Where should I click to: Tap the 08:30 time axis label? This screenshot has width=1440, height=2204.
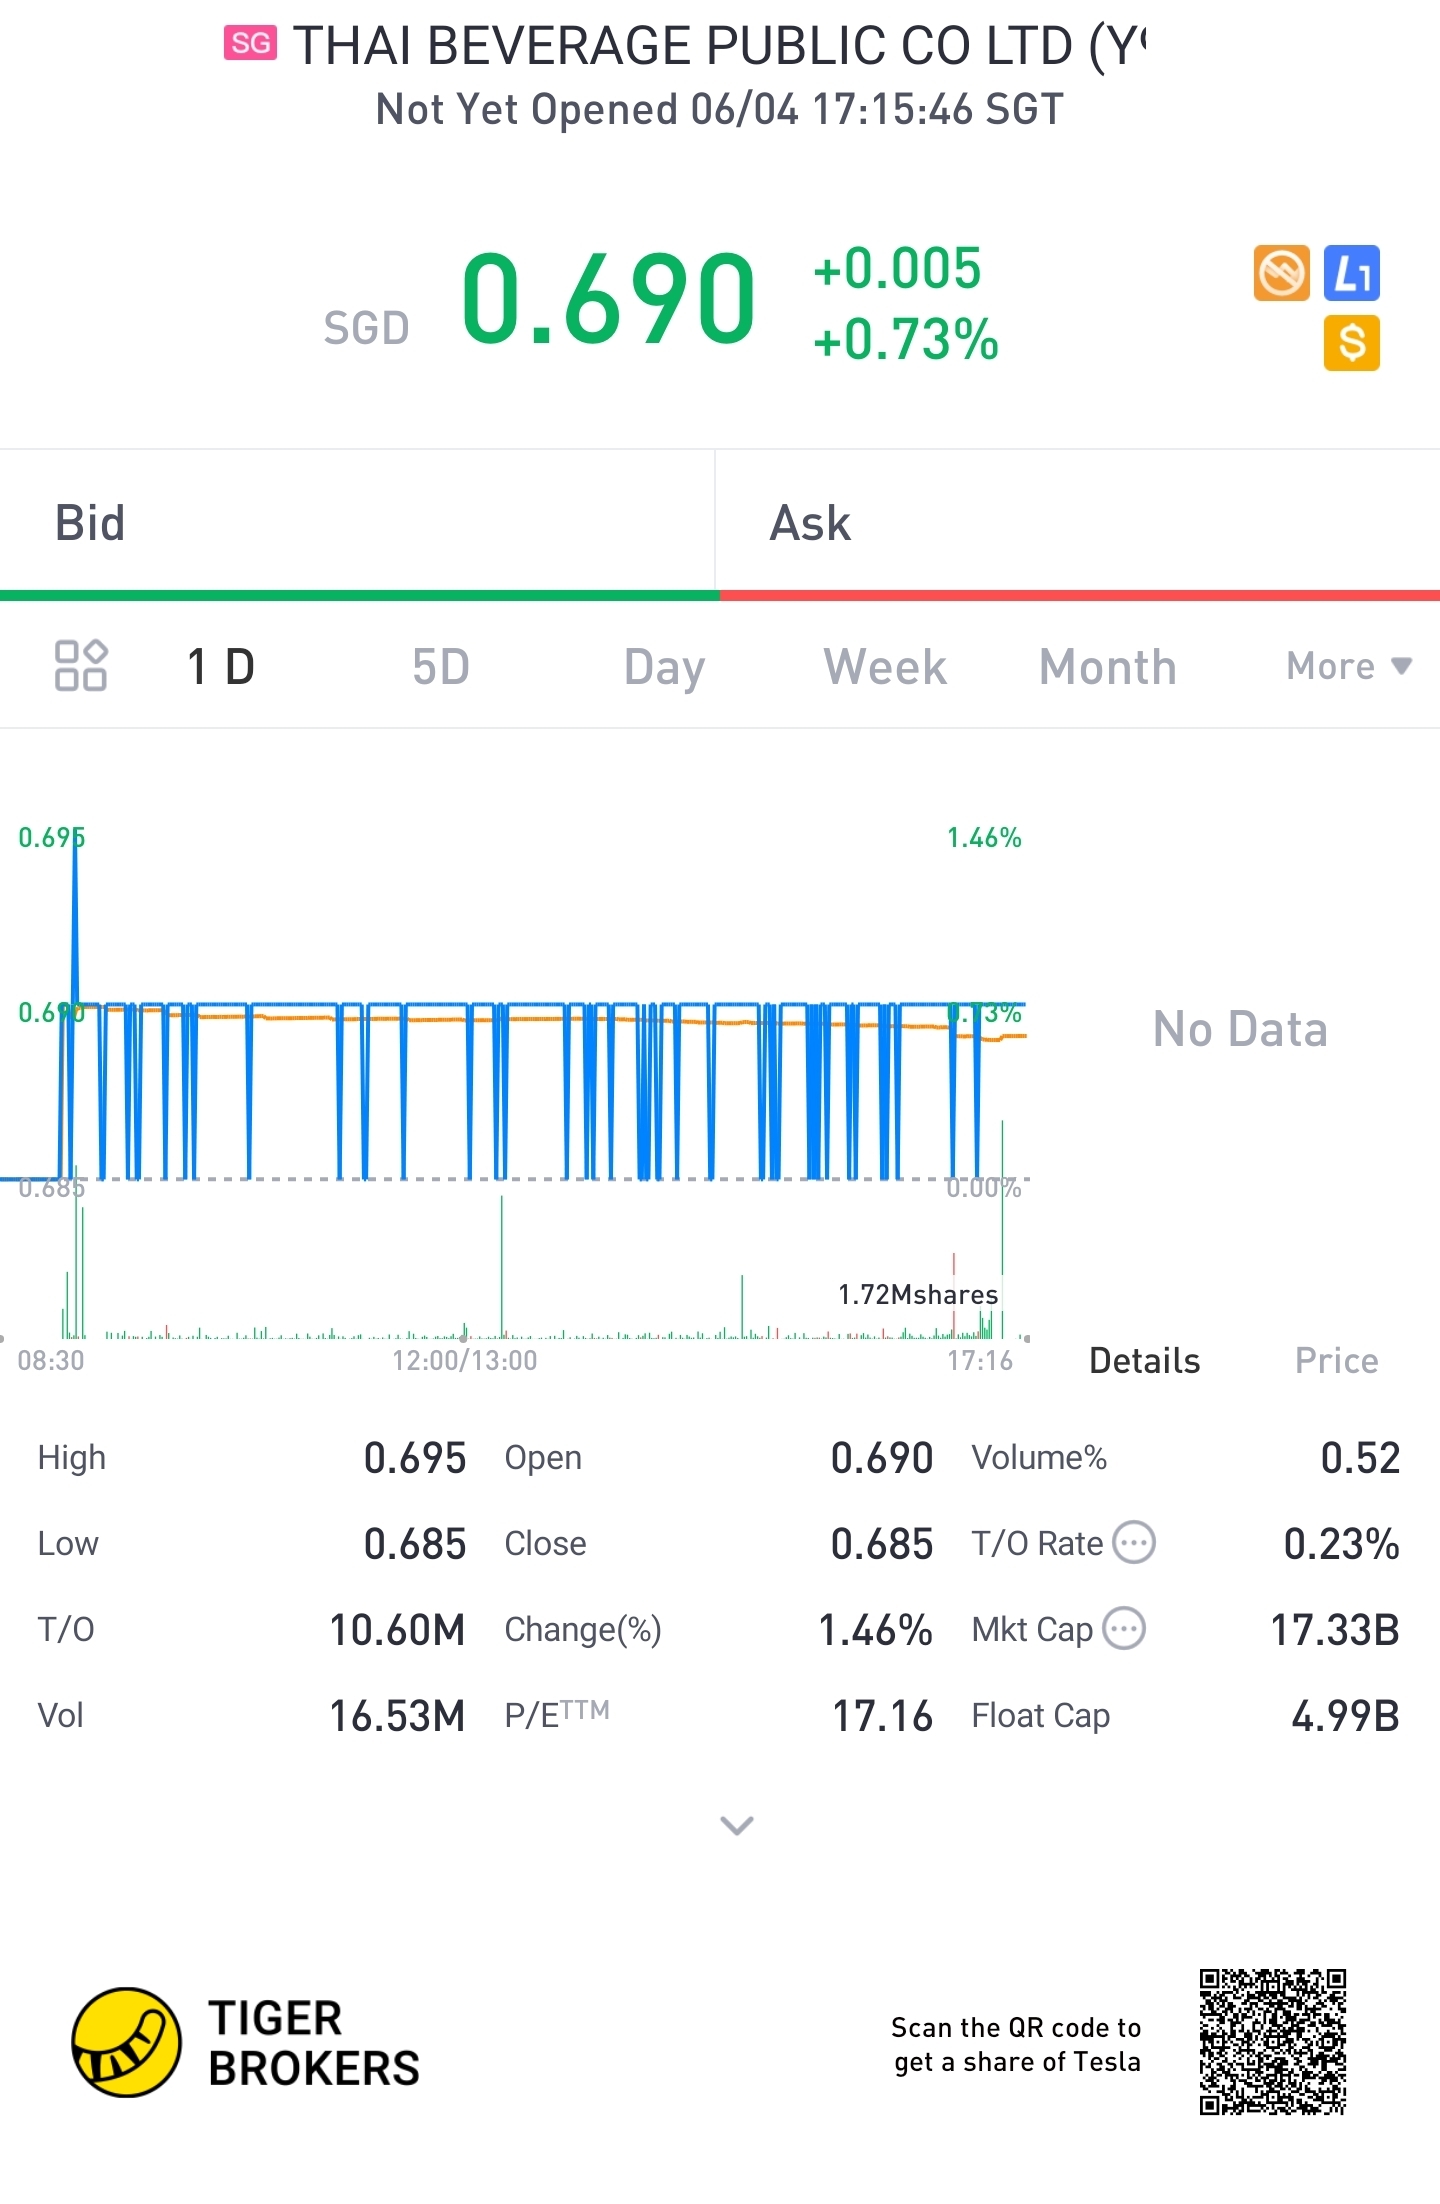click(x=51, y=1361)
